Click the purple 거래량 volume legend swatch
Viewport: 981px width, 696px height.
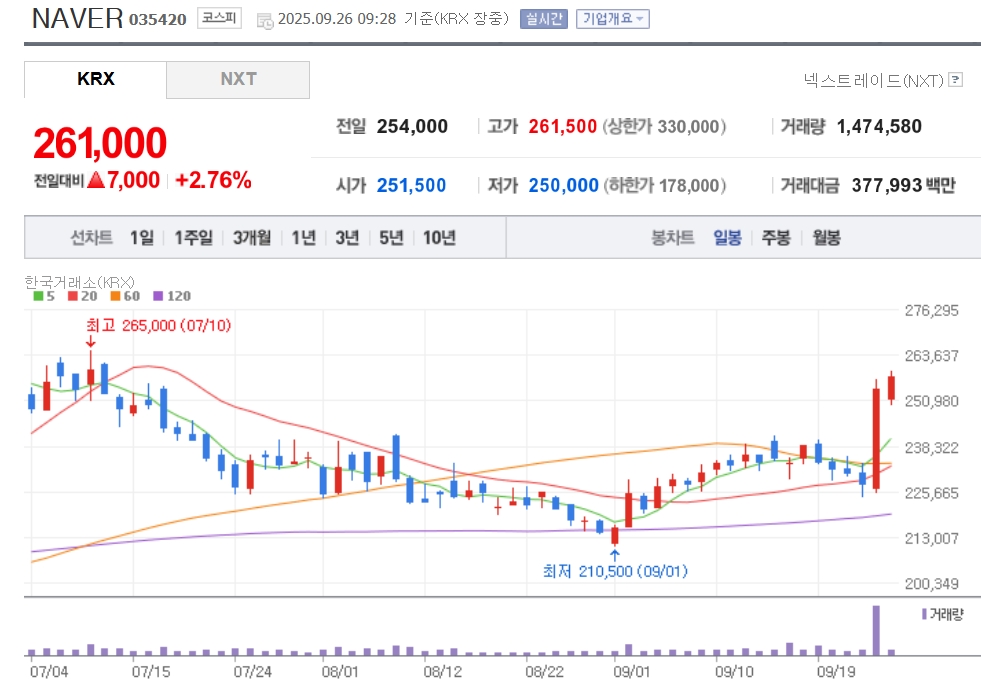(924, 614)
